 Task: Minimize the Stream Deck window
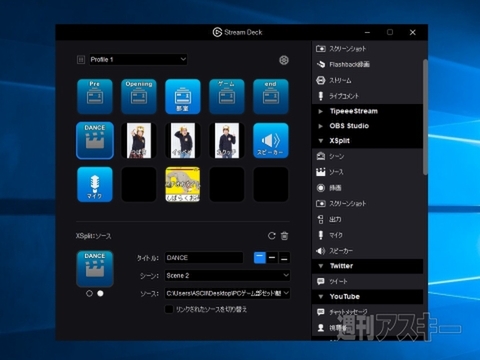(x=367, y=32)
